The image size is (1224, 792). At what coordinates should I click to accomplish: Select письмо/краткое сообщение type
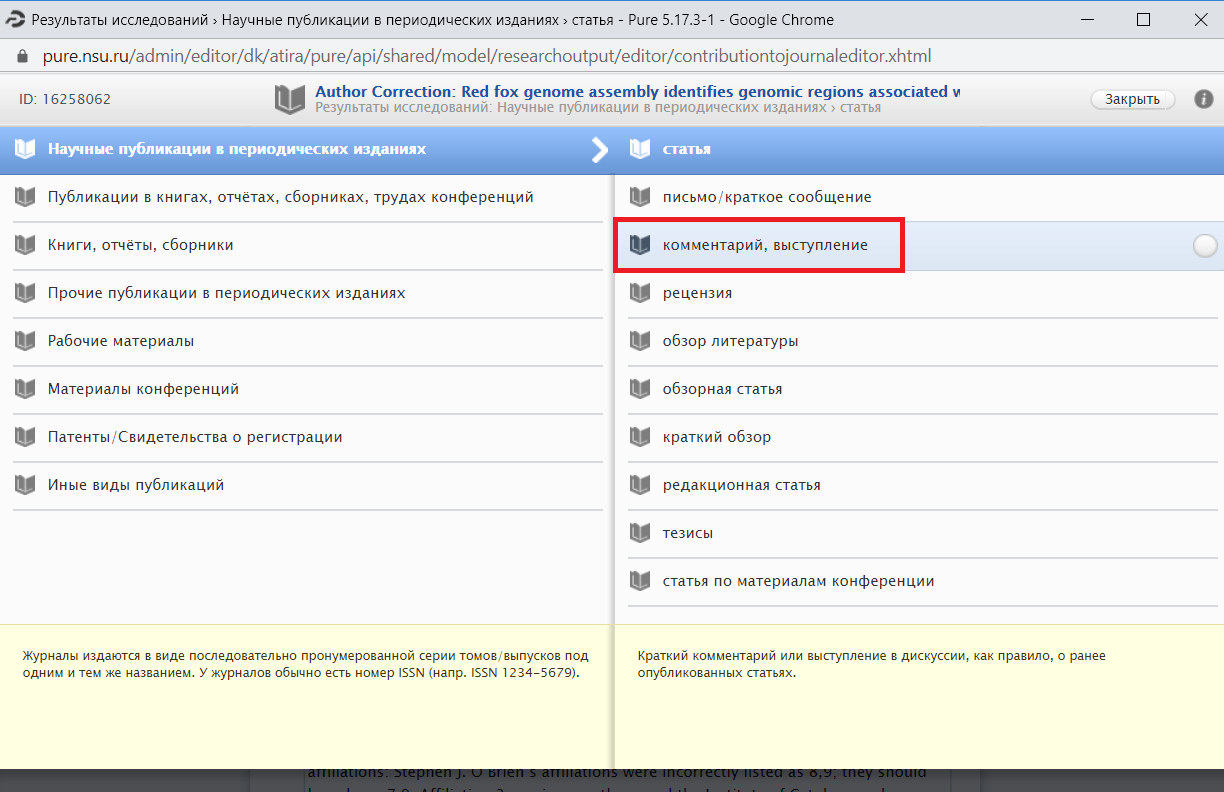pos(767,197)
